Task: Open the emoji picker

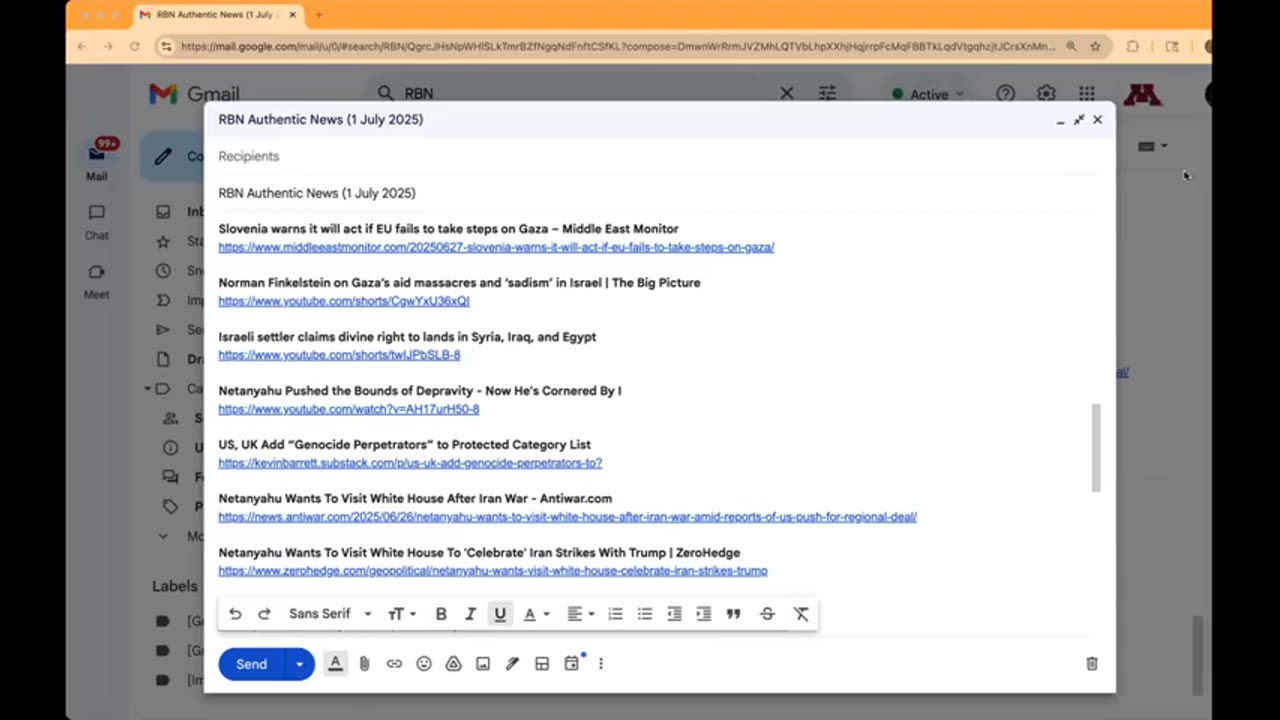Action: tap(424, 664)
